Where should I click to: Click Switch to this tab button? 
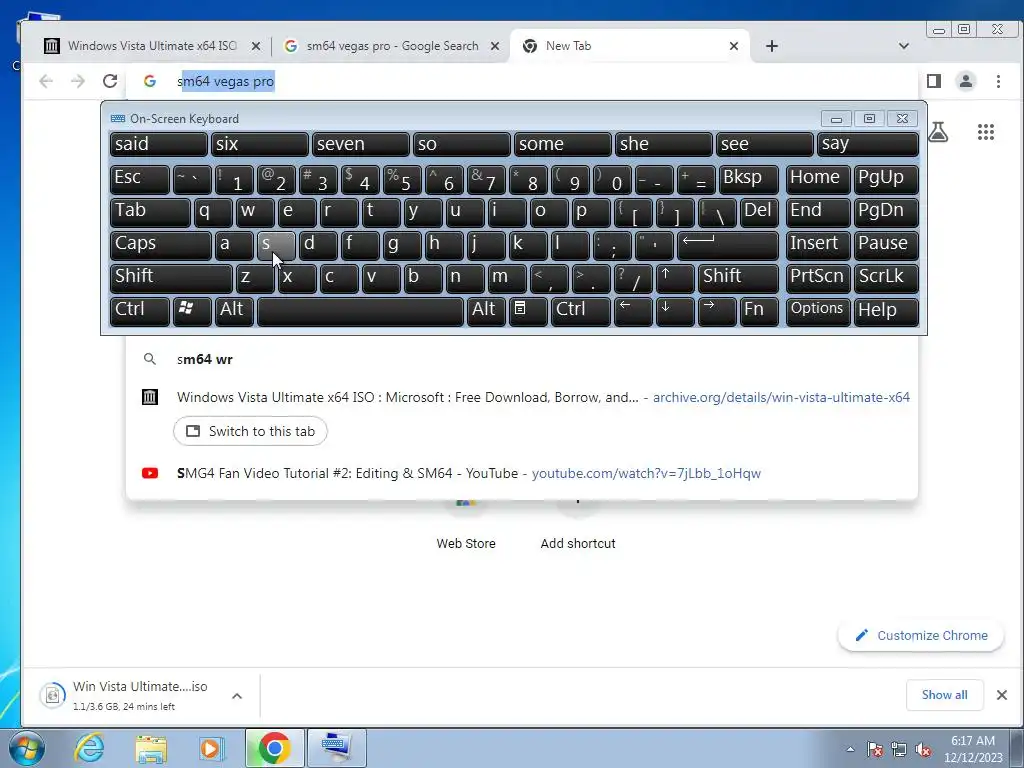click(250, 431)
